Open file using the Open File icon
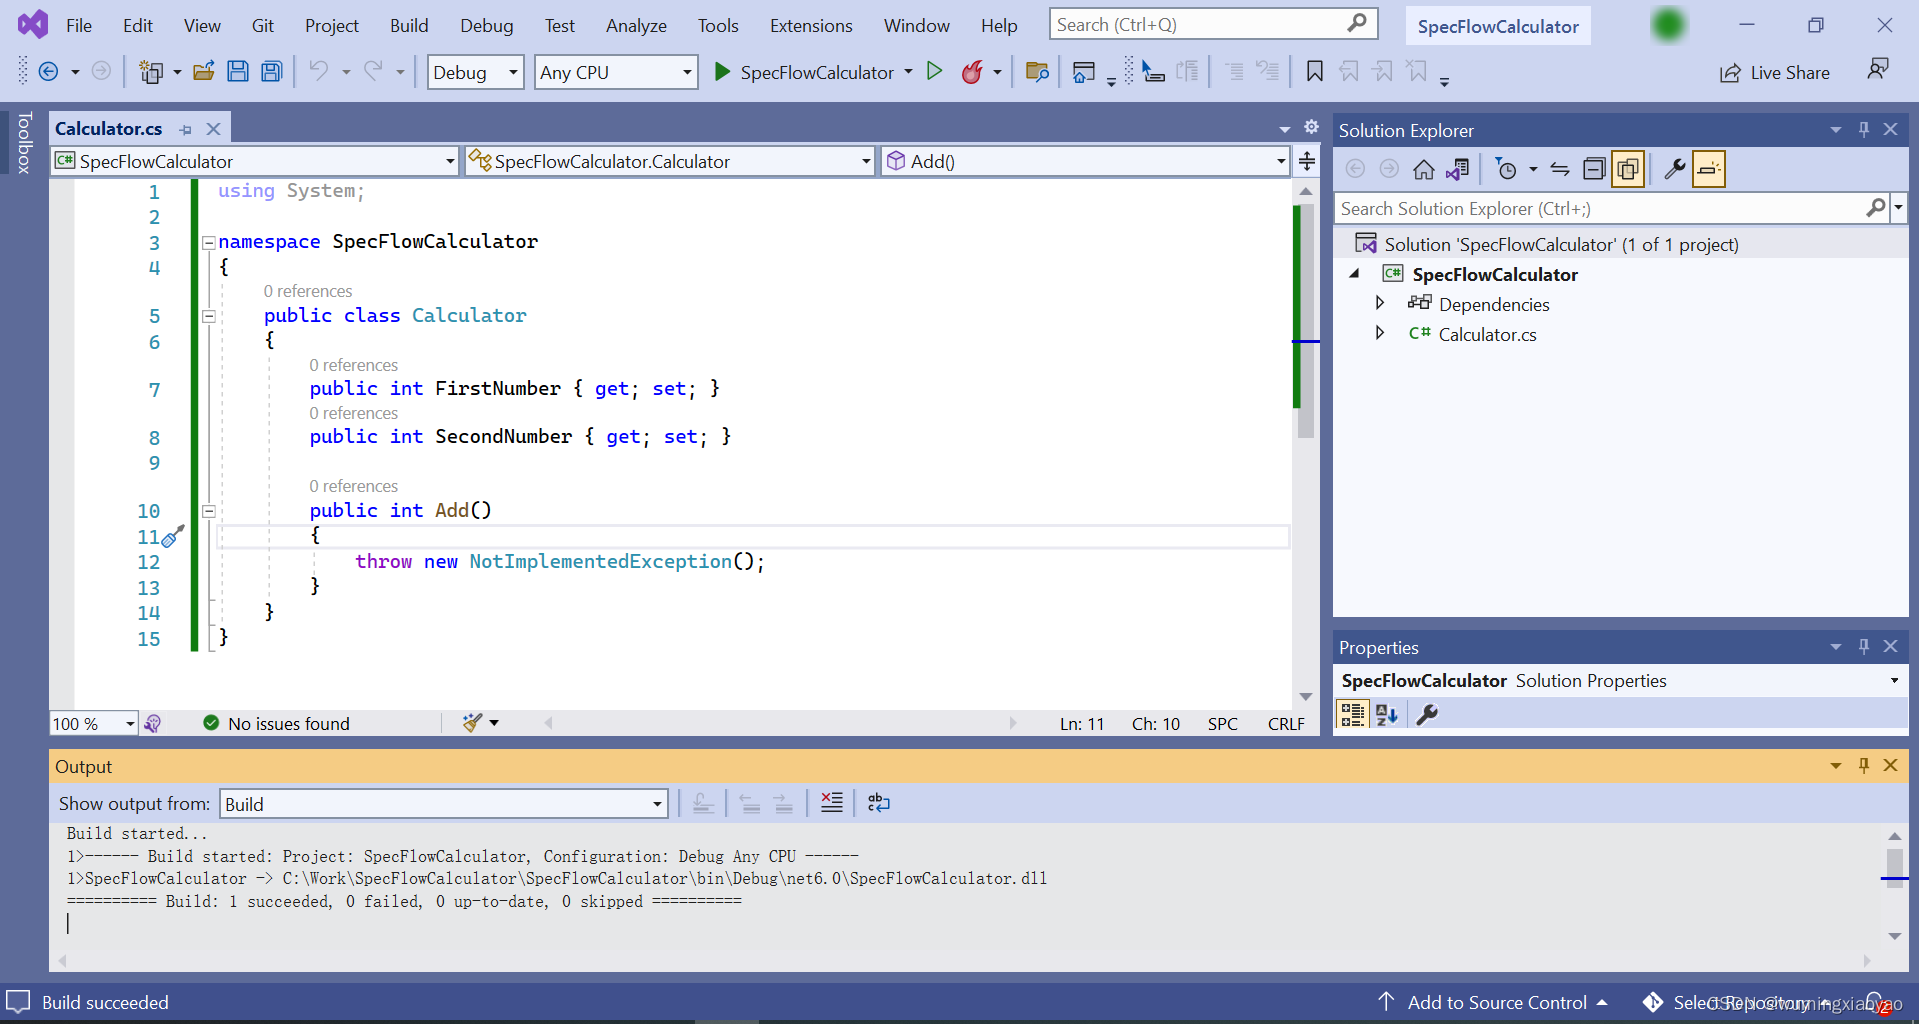The image size is (1919, 1024). pos(204,71)
